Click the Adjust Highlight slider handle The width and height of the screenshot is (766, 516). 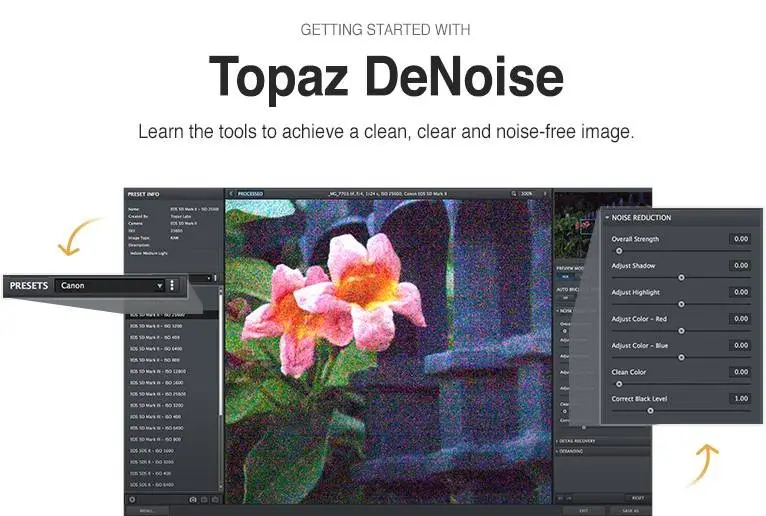pos(681,304)
